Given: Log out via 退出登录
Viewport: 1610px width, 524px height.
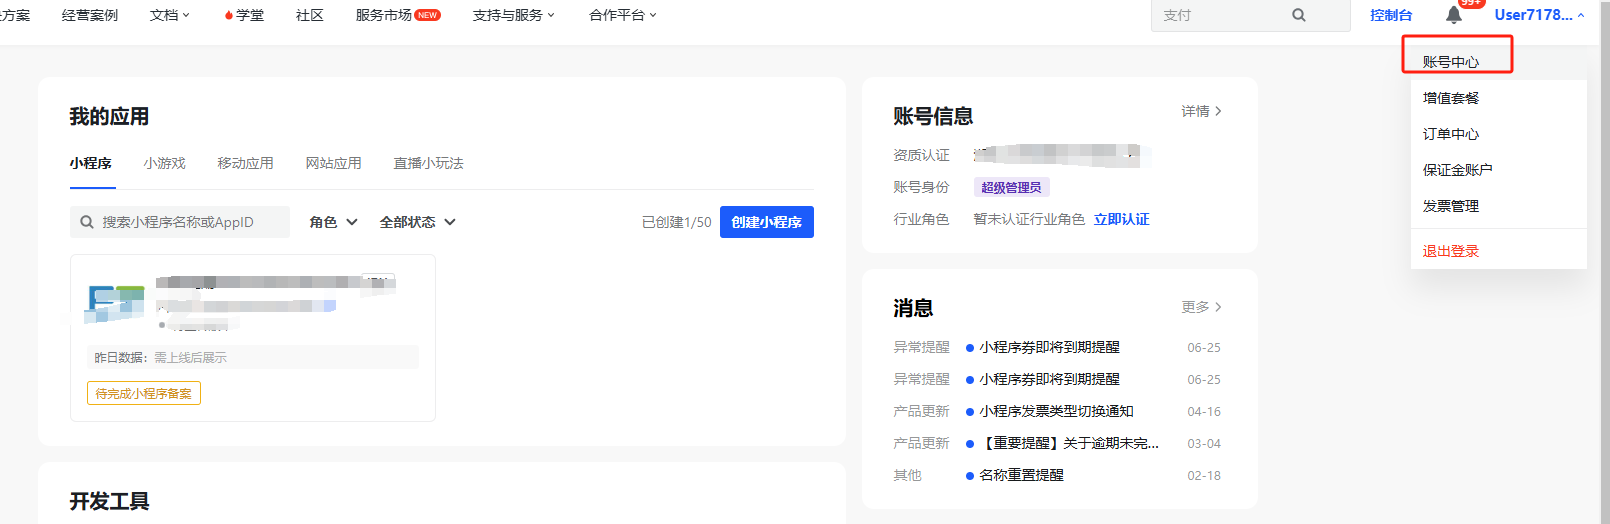Looking at the screenshot, I should 1450,251.
